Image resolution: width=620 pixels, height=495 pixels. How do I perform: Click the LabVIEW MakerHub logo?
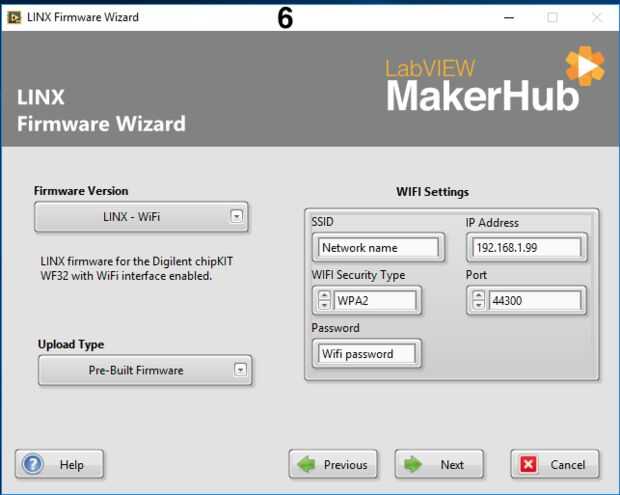pos(495,80)
